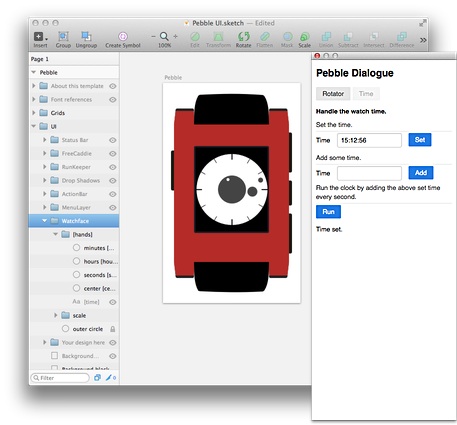Switch to the Time tab

[366, 94]
